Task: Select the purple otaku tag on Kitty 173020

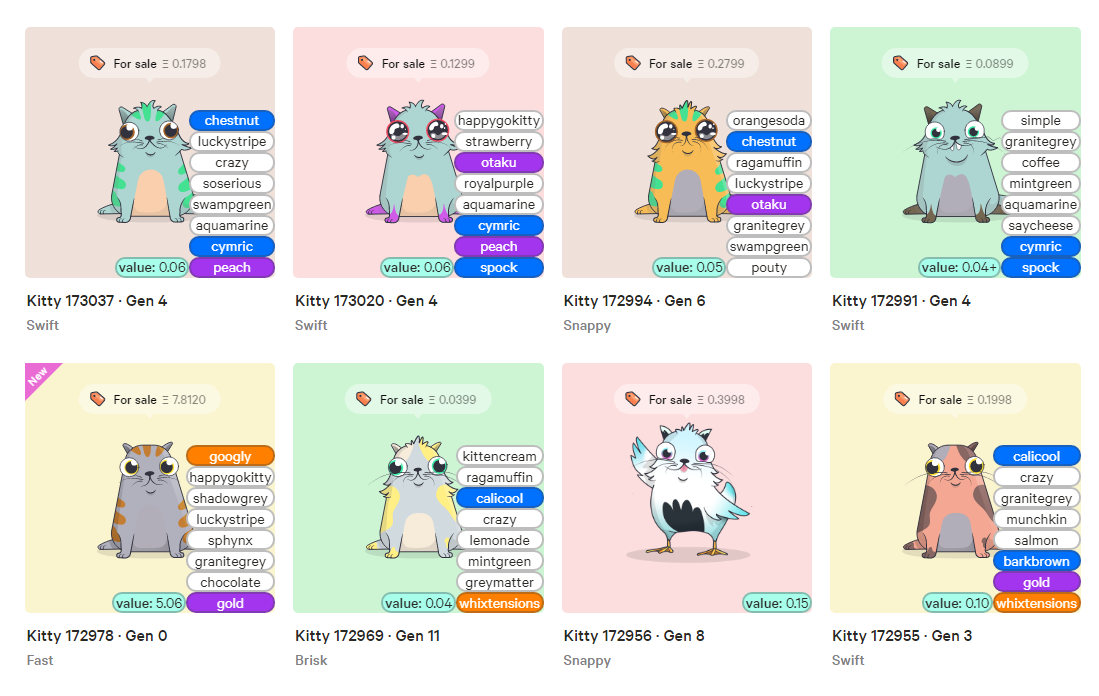Action: [x=499, y=163]
